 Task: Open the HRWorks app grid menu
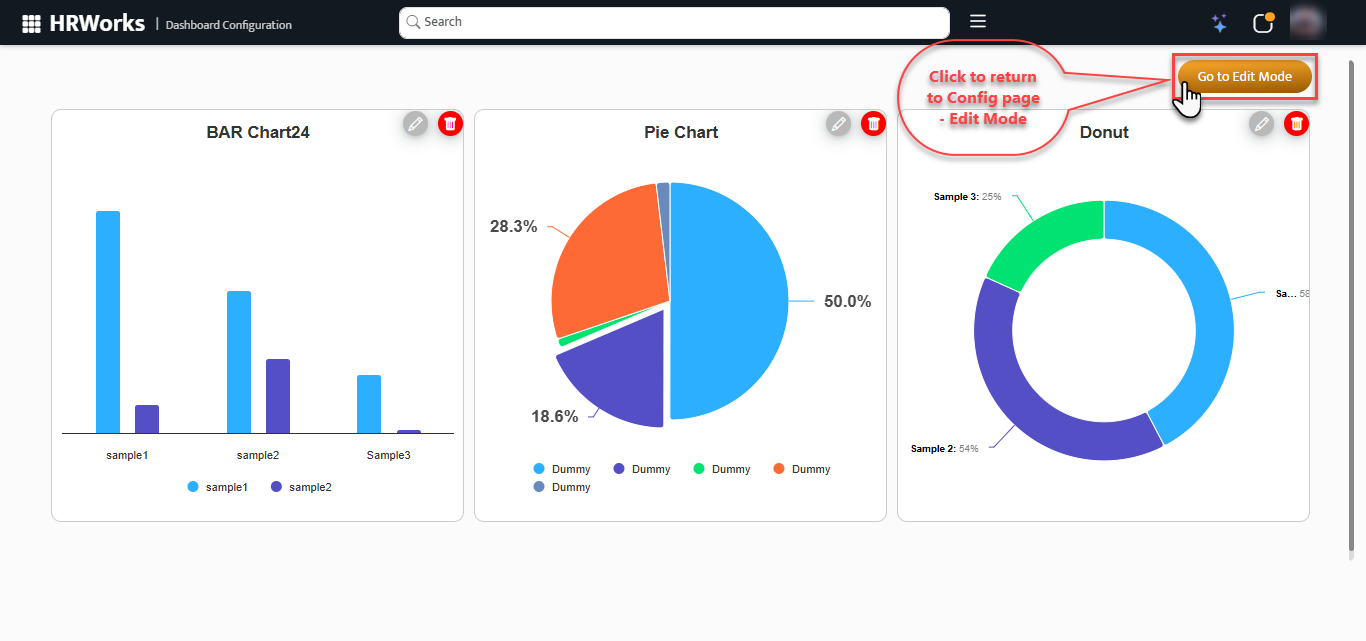tap(31, 23)
